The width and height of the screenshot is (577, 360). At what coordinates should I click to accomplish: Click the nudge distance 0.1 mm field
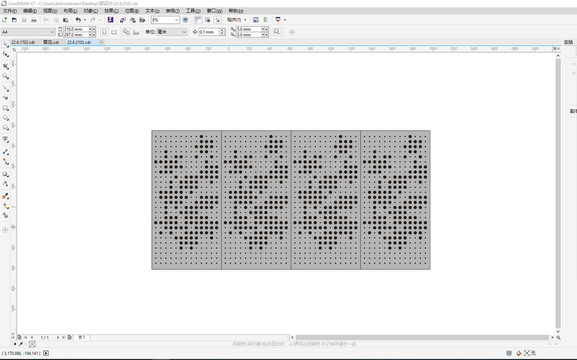pos(209,32)
